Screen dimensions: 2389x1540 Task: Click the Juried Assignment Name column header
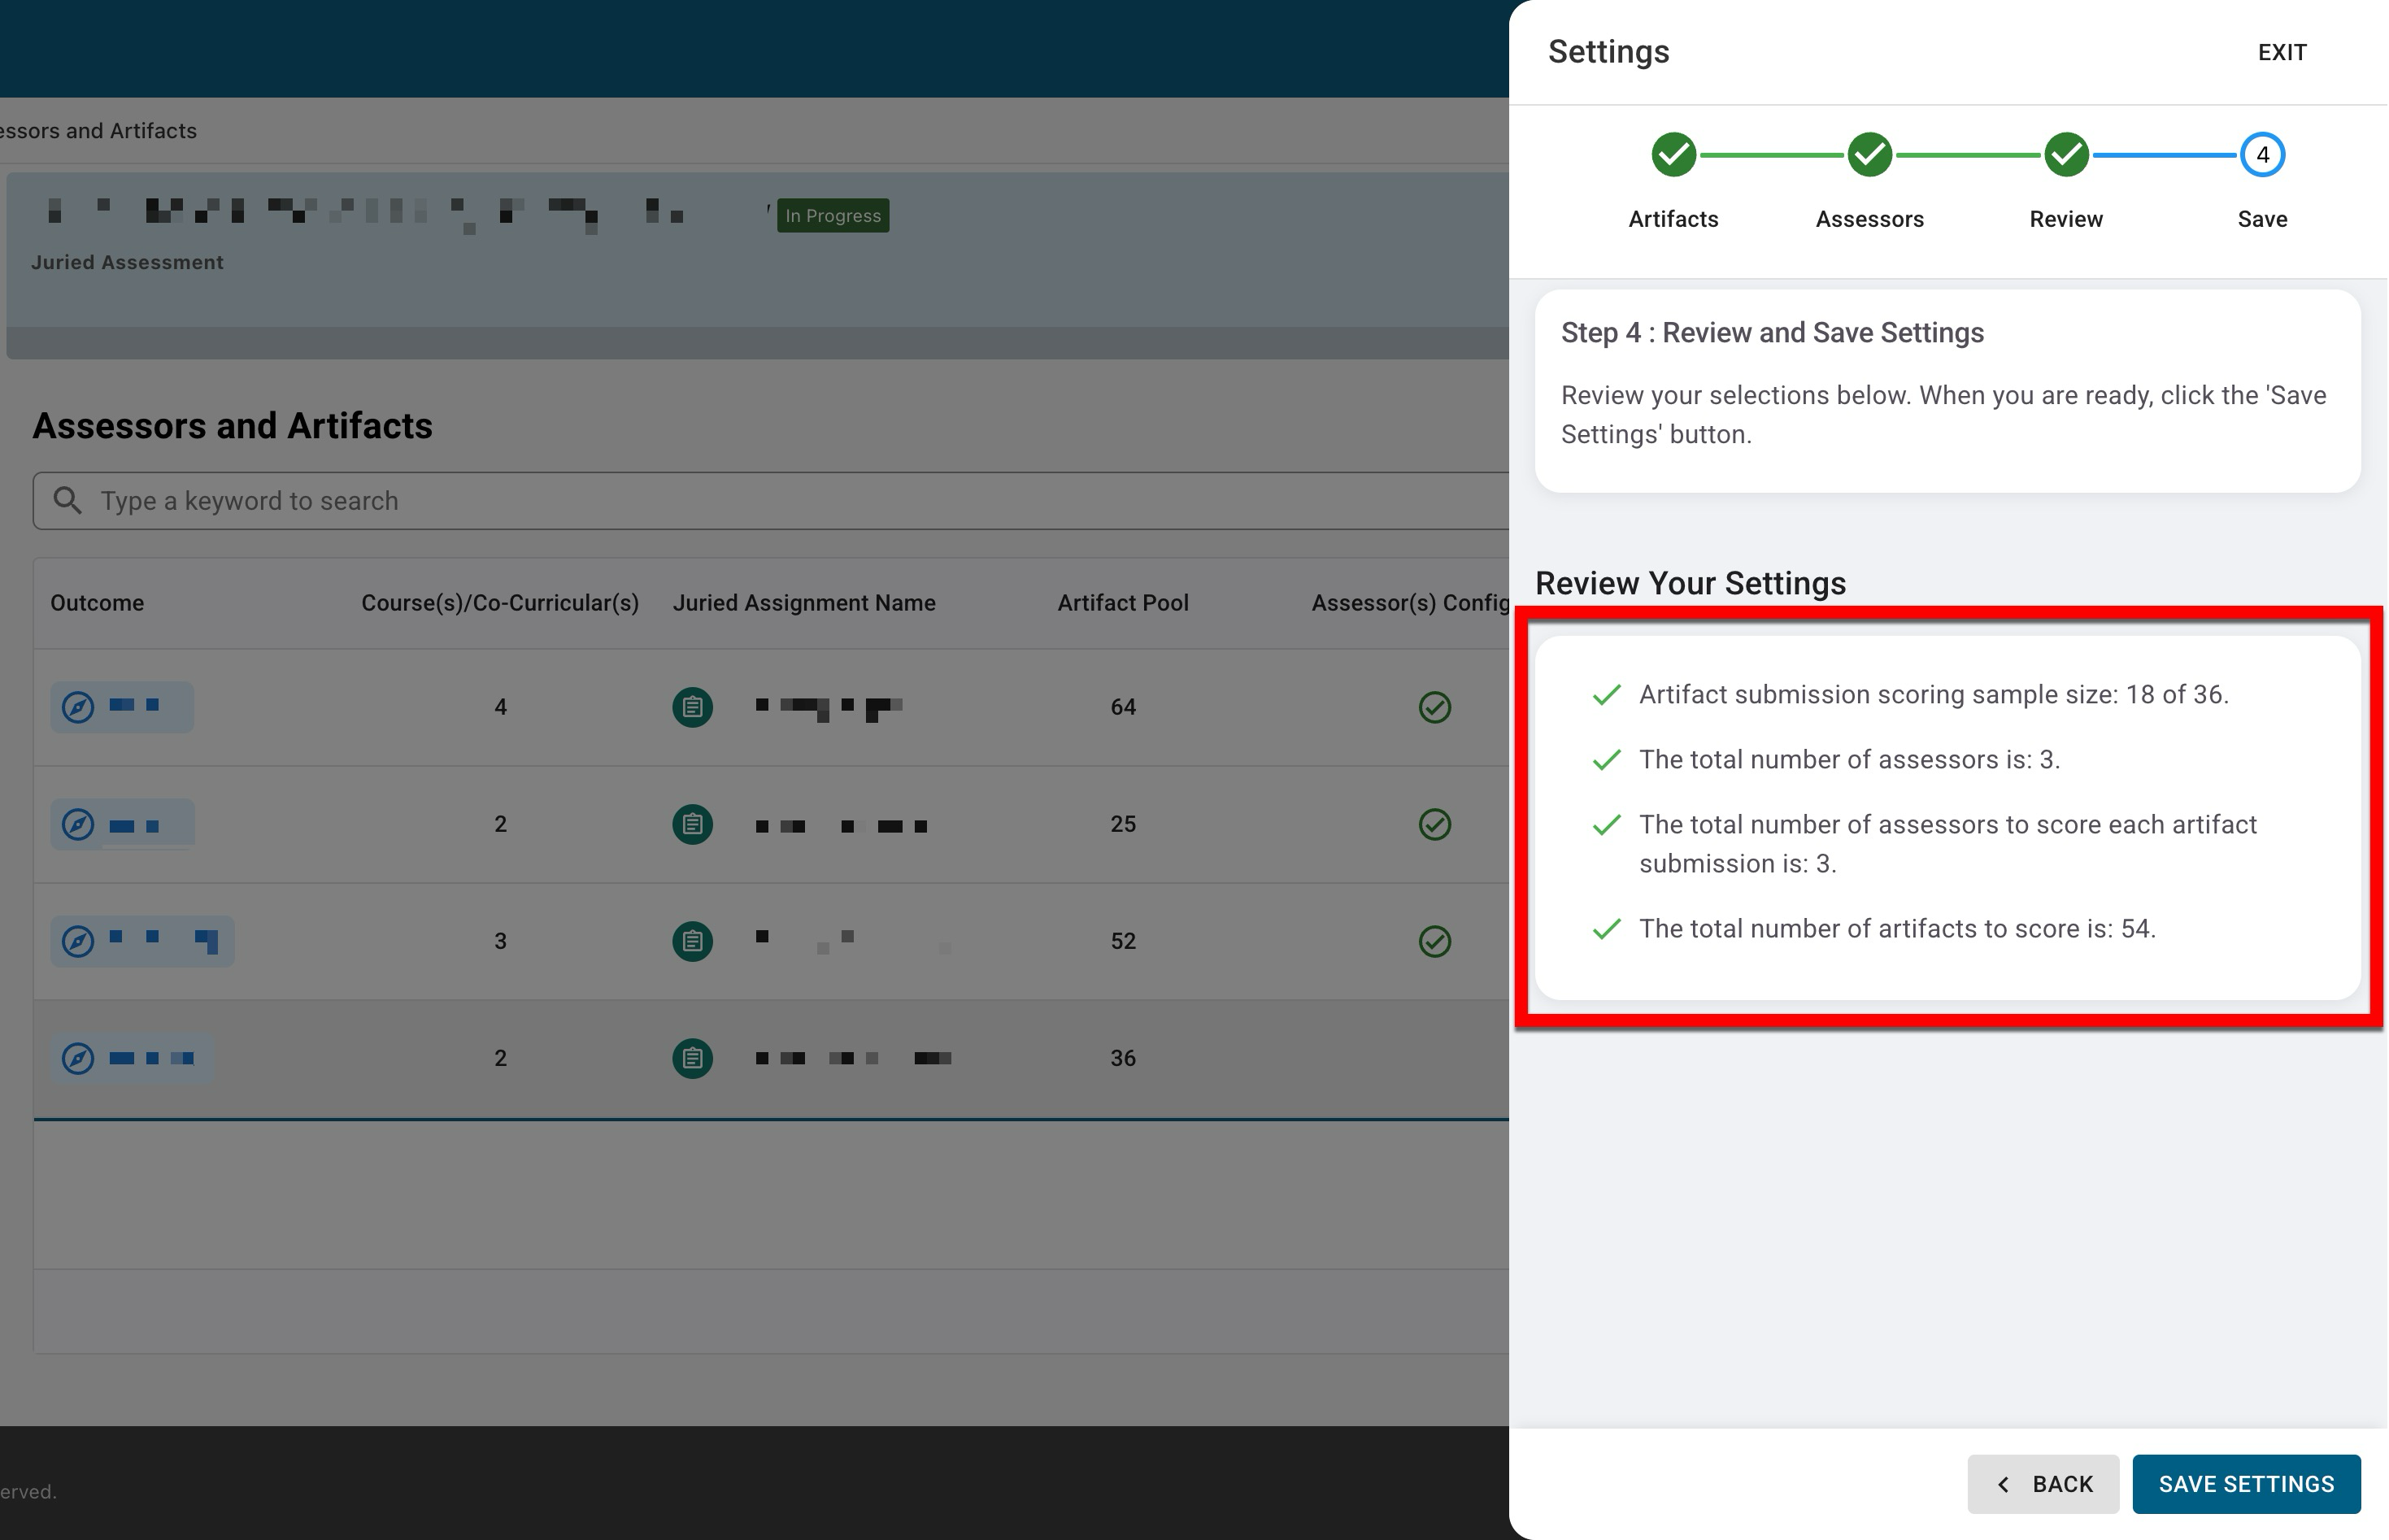803,603
